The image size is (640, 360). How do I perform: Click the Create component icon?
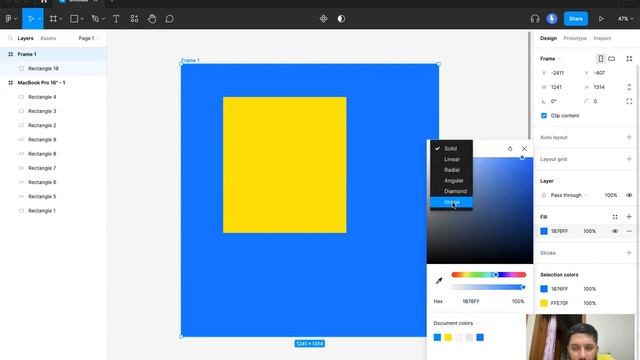coord(323,19)
